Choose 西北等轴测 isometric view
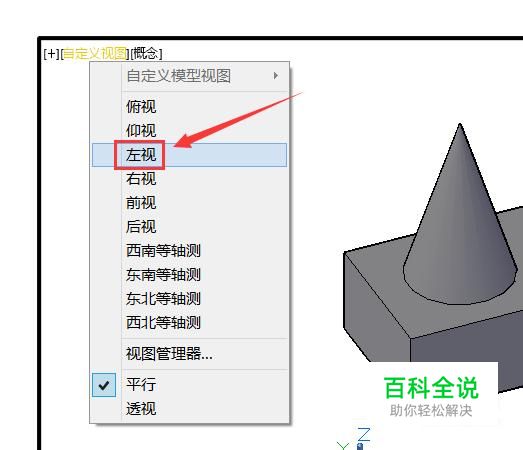This screenshot has width=523, height=450. pyautogui.click(x=163, y=323)
